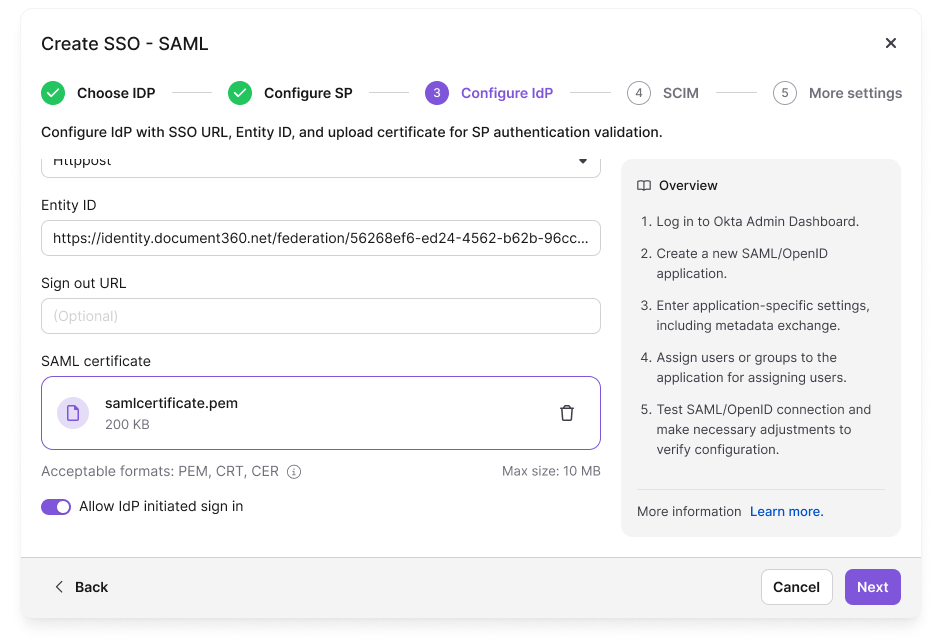Click the Cancel button
934x642 pixels.
796,587
